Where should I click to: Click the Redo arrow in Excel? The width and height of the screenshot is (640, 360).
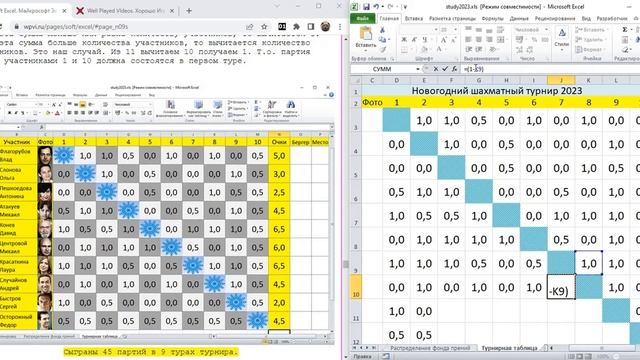point(391,7)
